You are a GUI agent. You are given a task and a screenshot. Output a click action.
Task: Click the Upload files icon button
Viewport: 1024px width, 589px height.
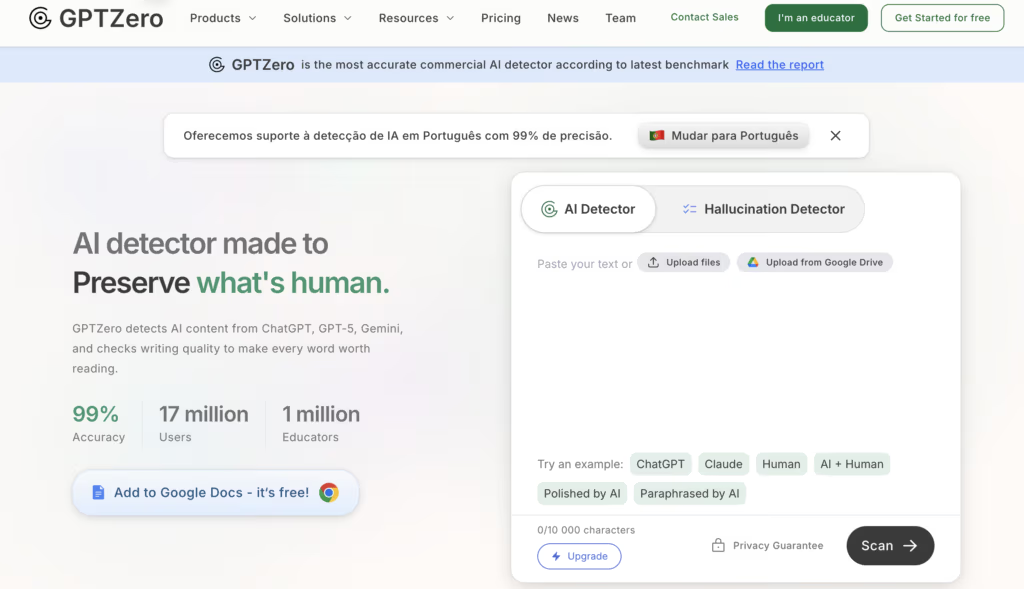pos(653,262)
